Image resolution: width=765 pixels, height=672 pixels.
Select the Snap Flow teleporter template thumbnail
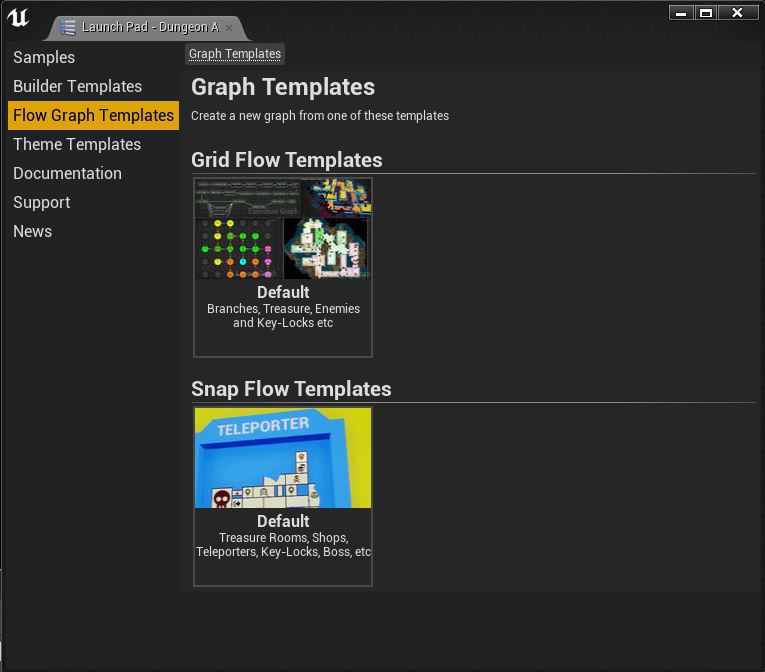(283, 458)
